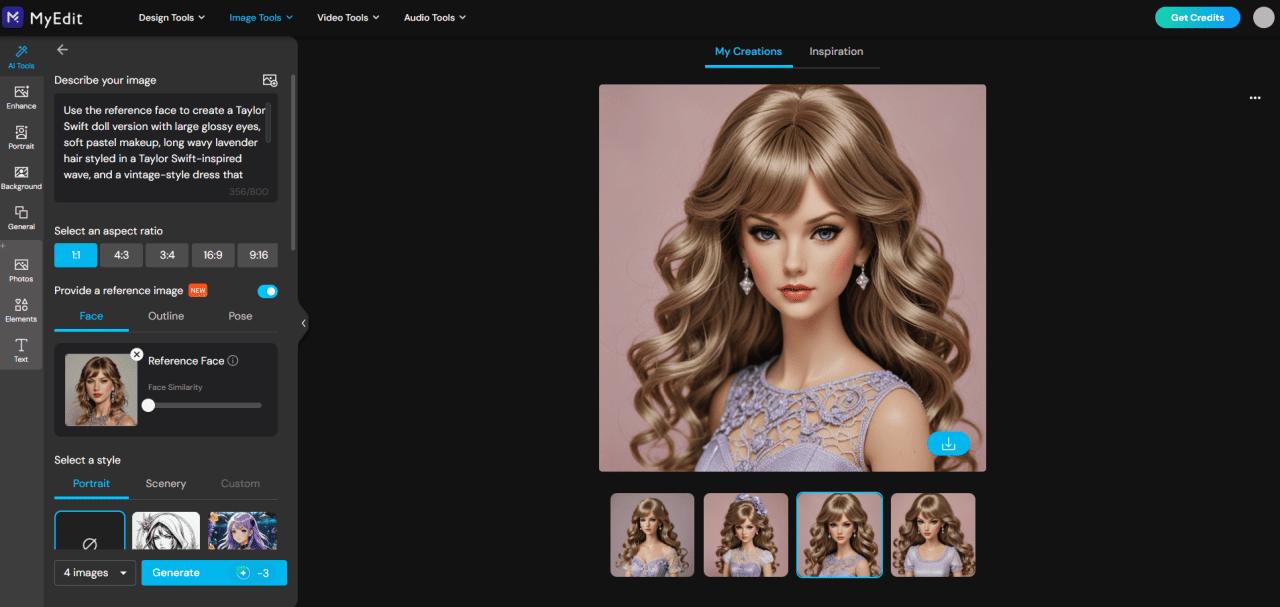The image size is (1280, 607).
Task: Toggle off Provide a reference image
Action: [x=267, y=290]
